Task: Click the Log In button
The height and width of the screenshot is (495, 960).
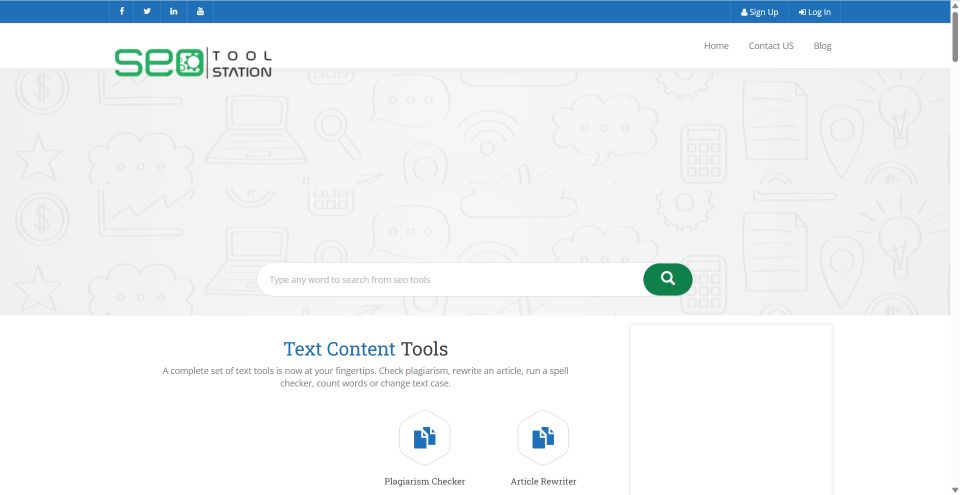Action: 815,12
